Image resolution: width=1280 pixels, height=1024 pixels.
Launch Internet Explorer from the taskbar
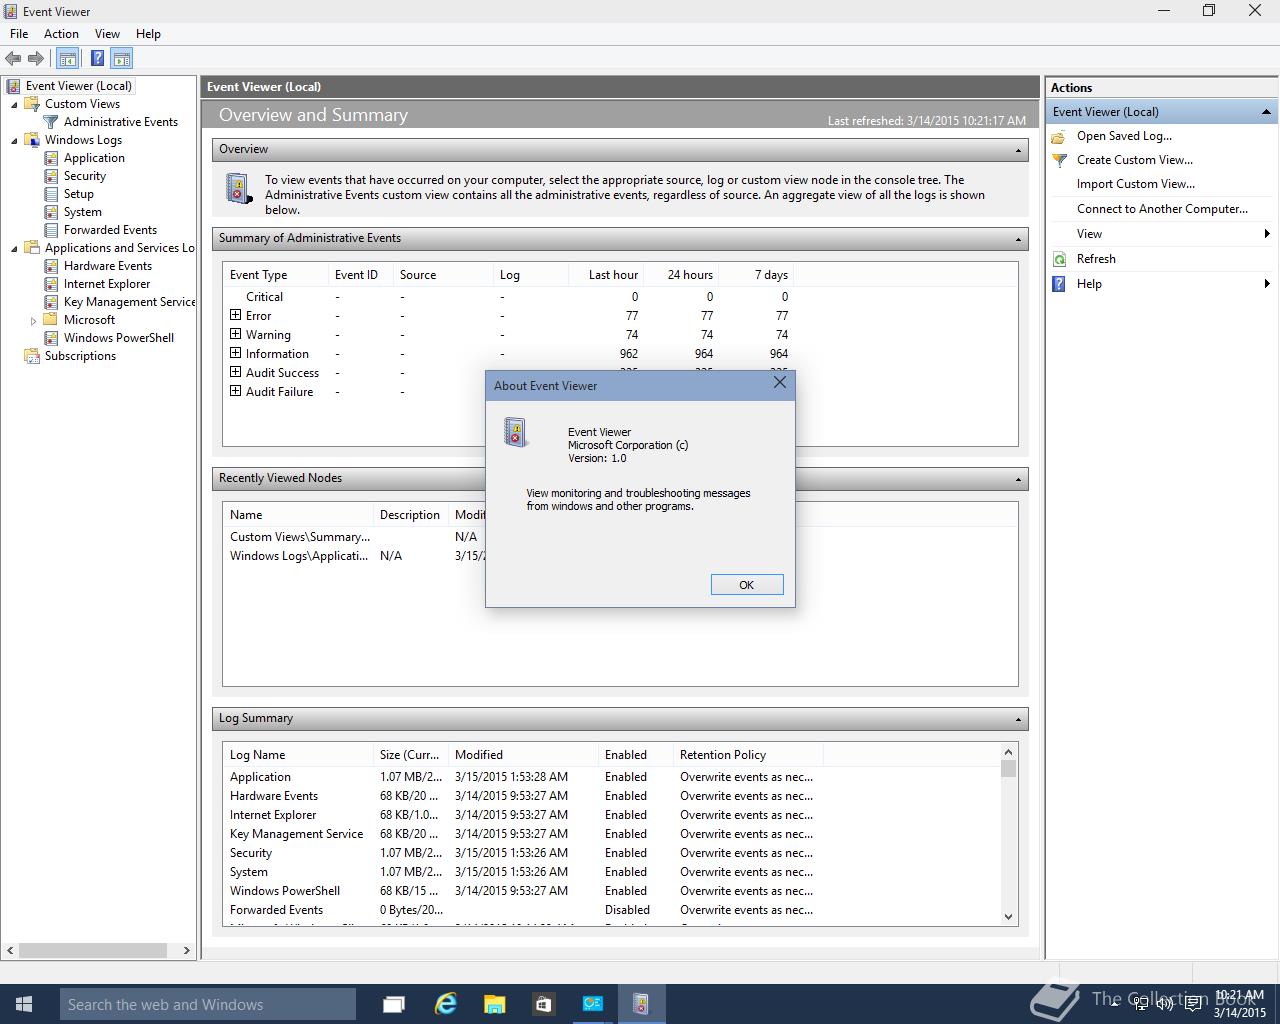pyautogui.click(x=445, y=1004)
